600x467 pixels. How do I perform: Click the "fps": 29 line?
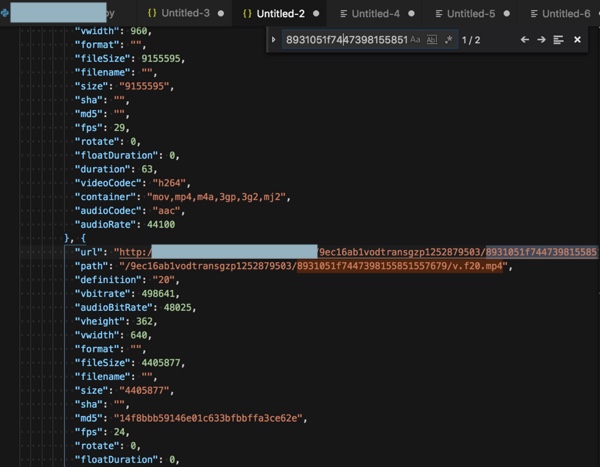[102, 127]
